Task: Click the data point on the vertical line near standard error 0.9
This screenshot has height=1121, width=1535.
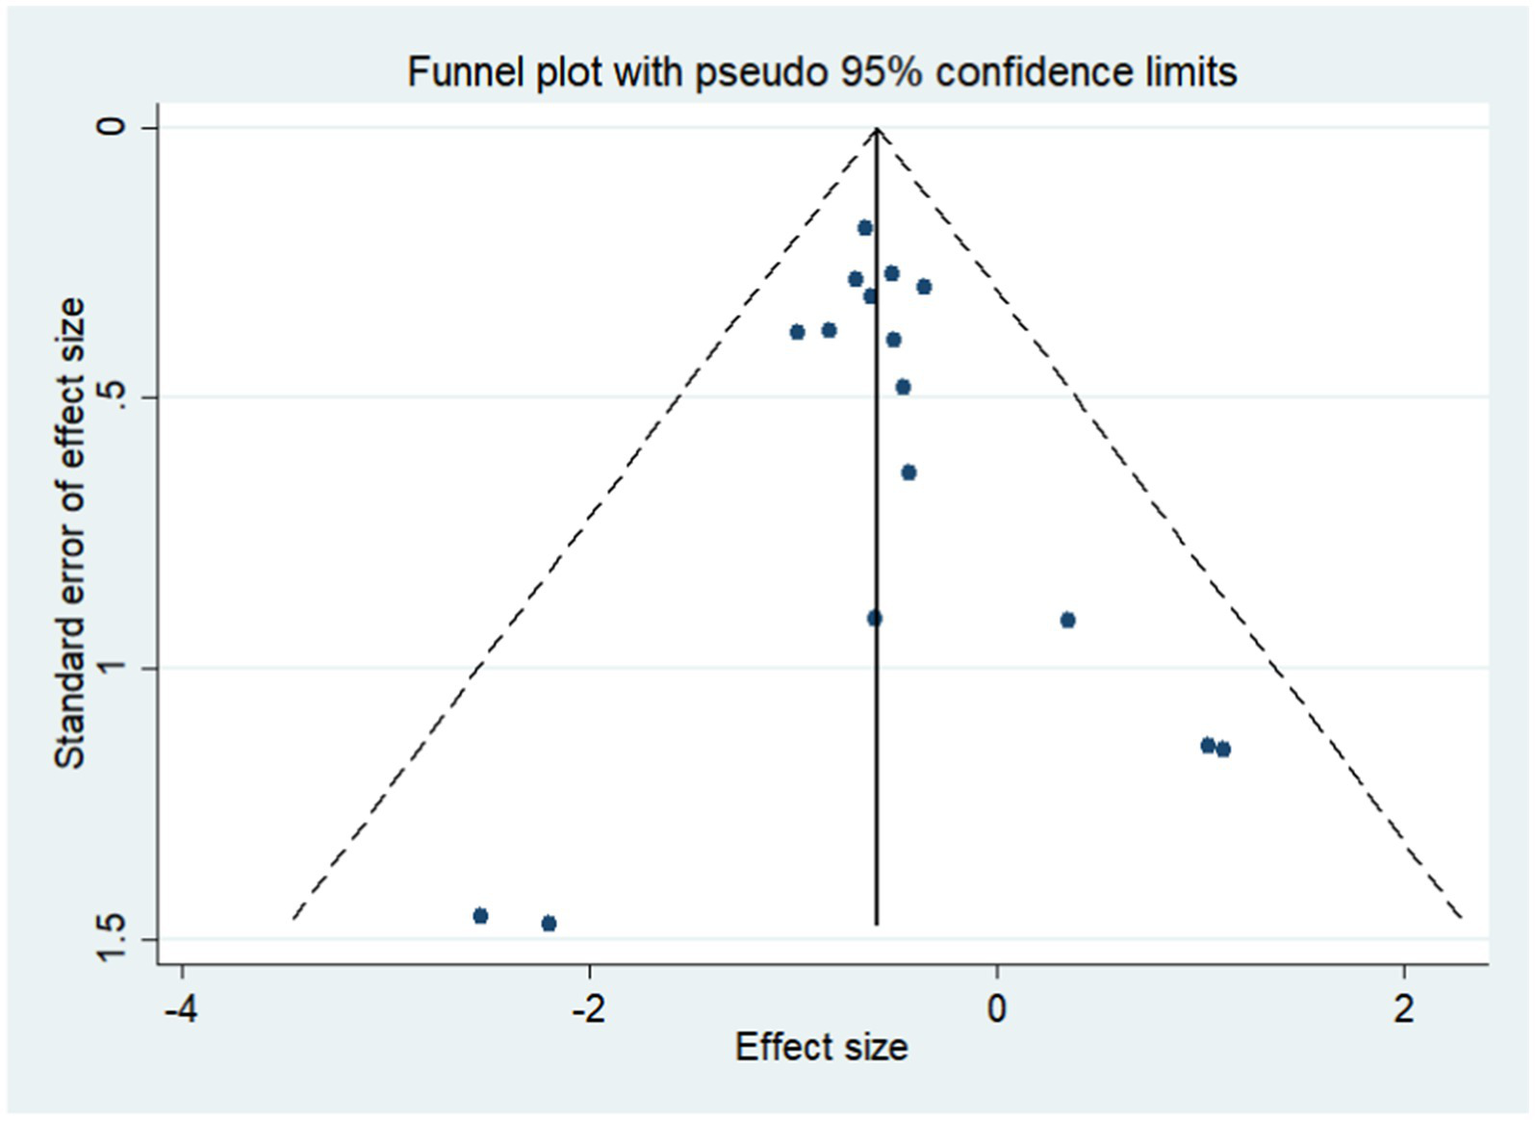Action: tap(875, 618)
